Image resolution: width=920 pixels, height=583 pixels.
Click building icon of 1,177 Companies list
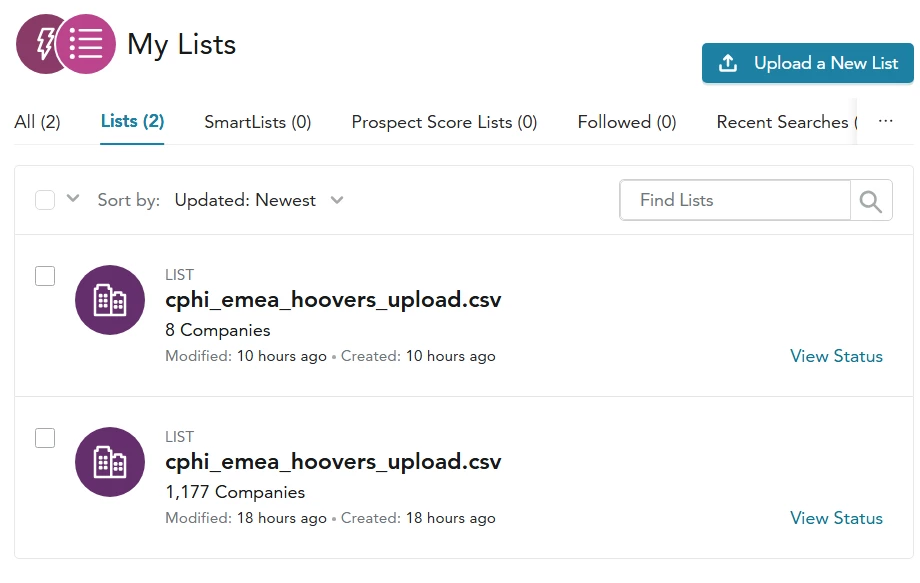click(110, 462)
